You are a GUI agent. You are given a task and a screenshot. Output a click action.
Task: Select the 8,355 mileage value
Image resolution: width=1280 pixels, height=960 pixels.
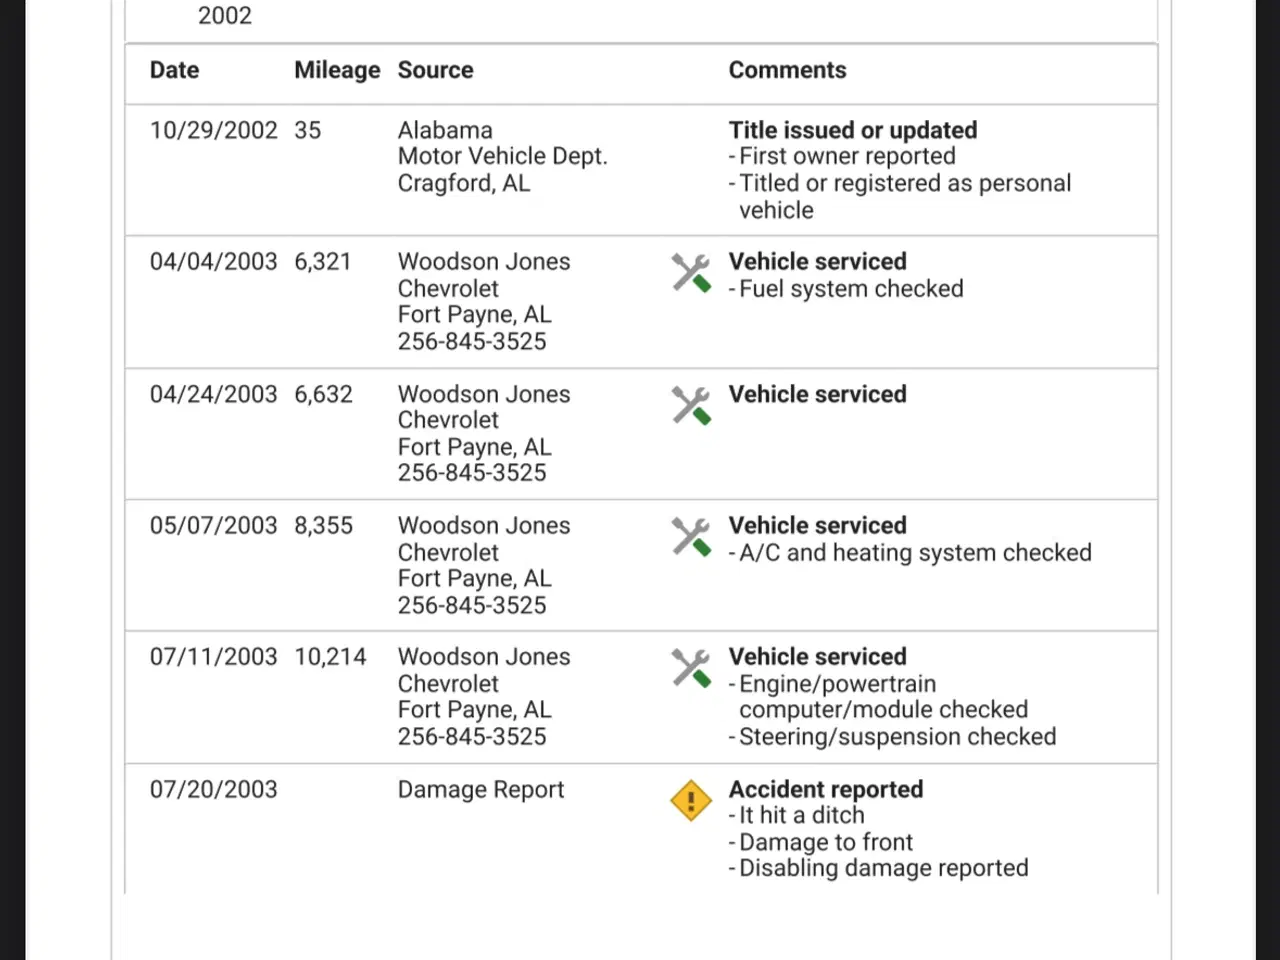click(x=323, y=525)
